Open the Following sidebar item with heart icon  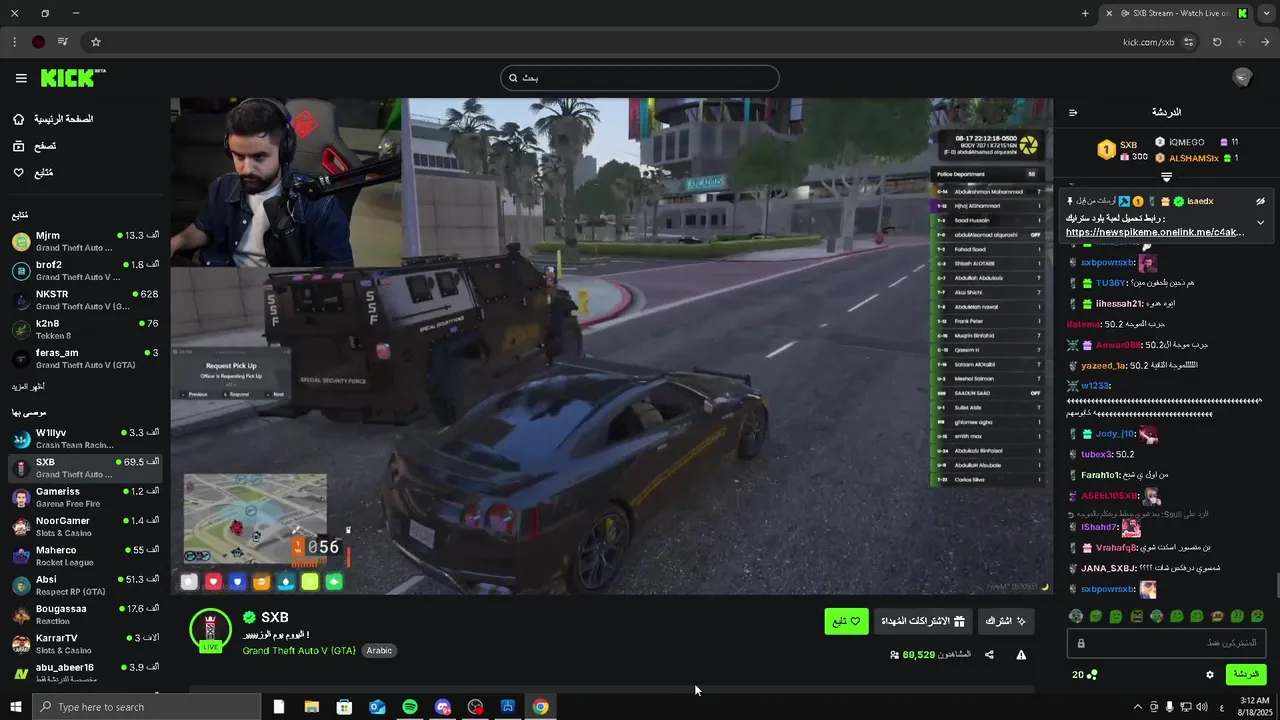(33, 173)
